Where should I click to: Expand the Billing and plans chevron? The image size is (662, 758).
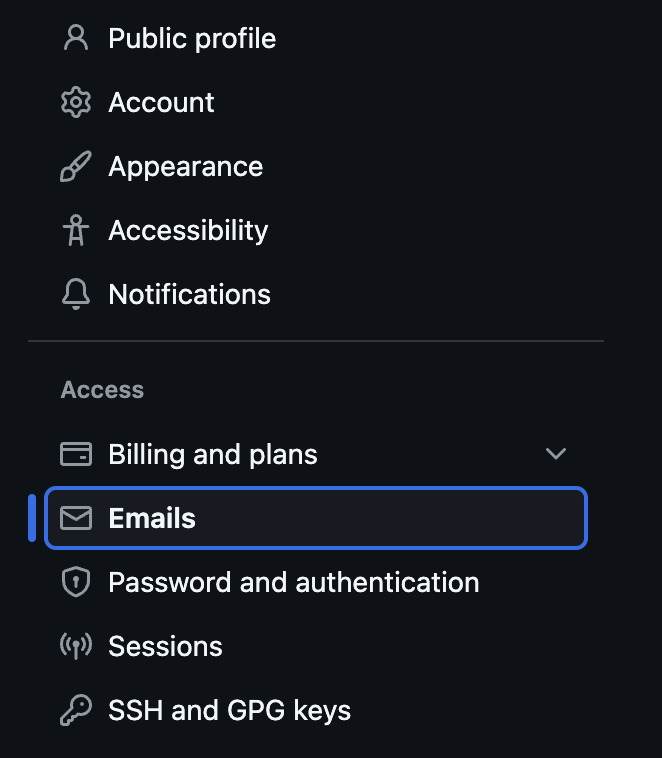556,455
